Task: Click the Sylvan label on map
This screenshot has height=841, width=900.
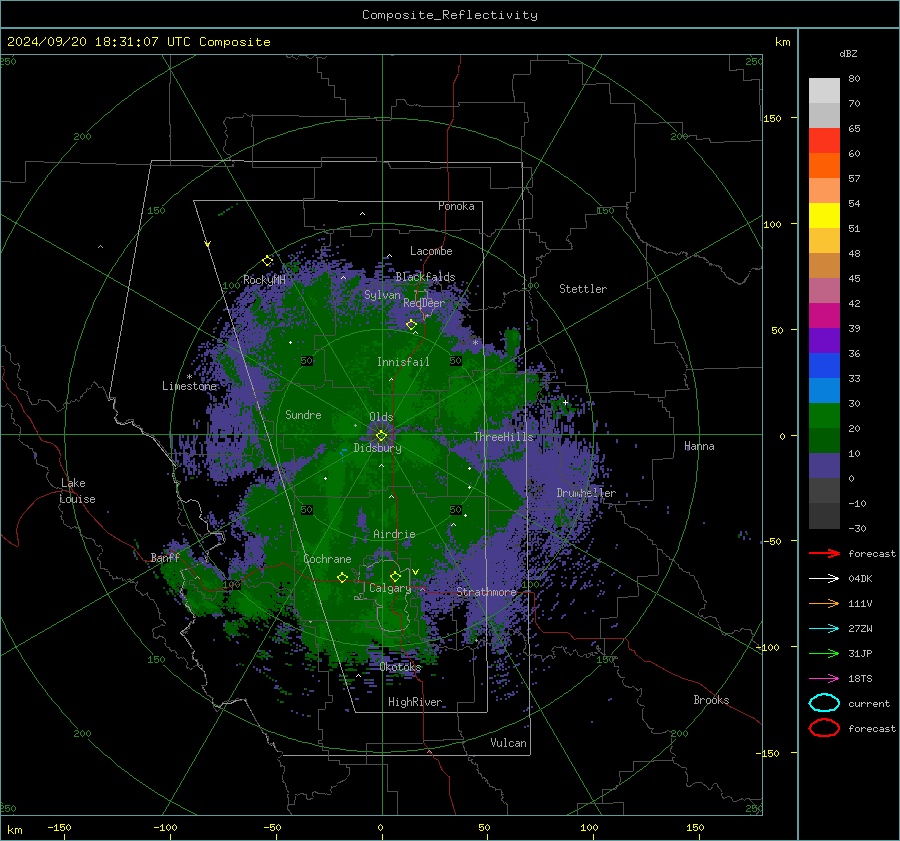Action: (x=382, y=295)
